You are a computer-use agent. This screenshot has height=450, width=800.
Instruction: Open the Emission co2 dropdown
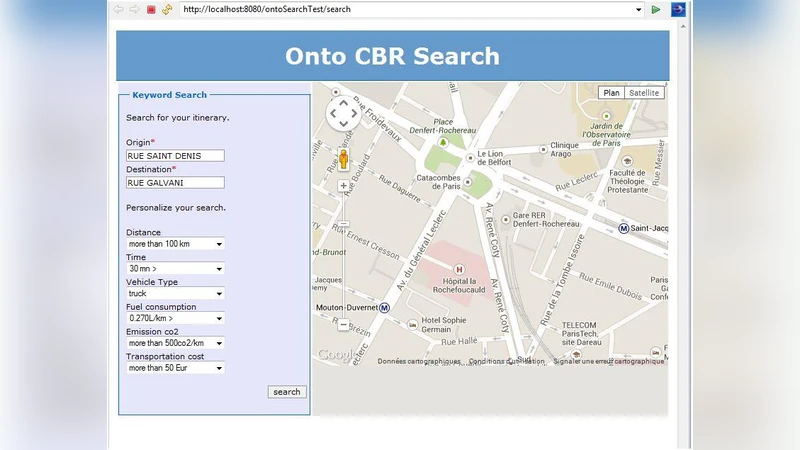click(x=175, y=343)
